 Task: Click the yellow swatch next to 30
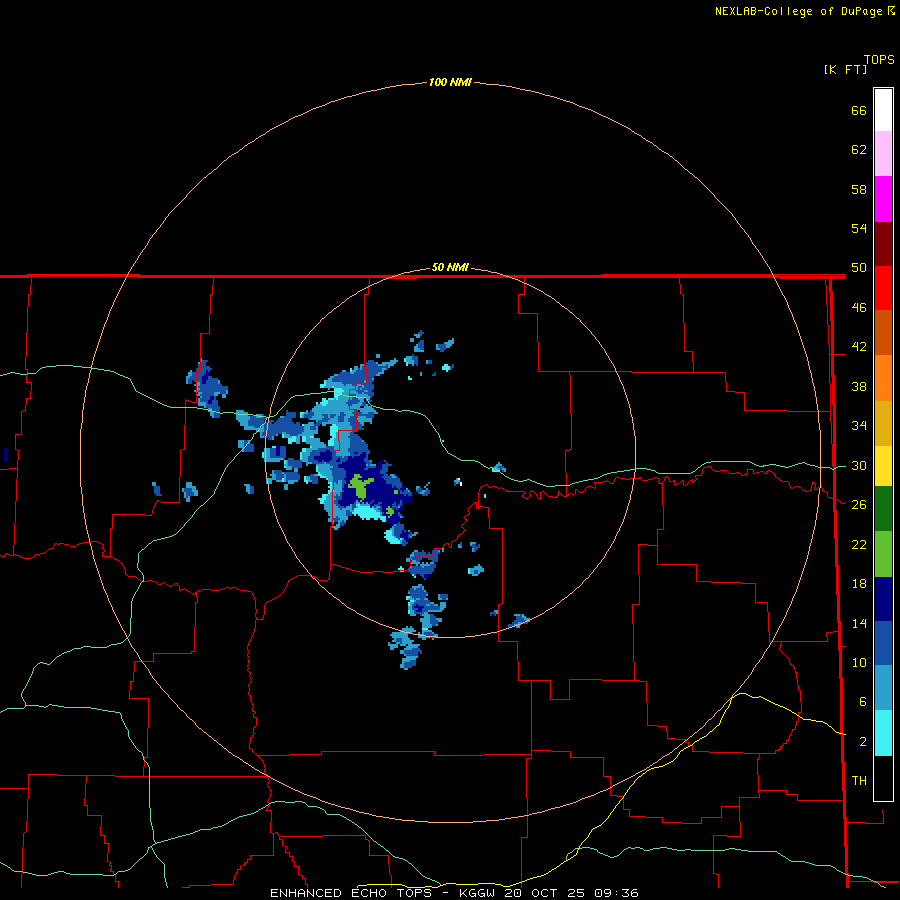(x=883, y=465)
